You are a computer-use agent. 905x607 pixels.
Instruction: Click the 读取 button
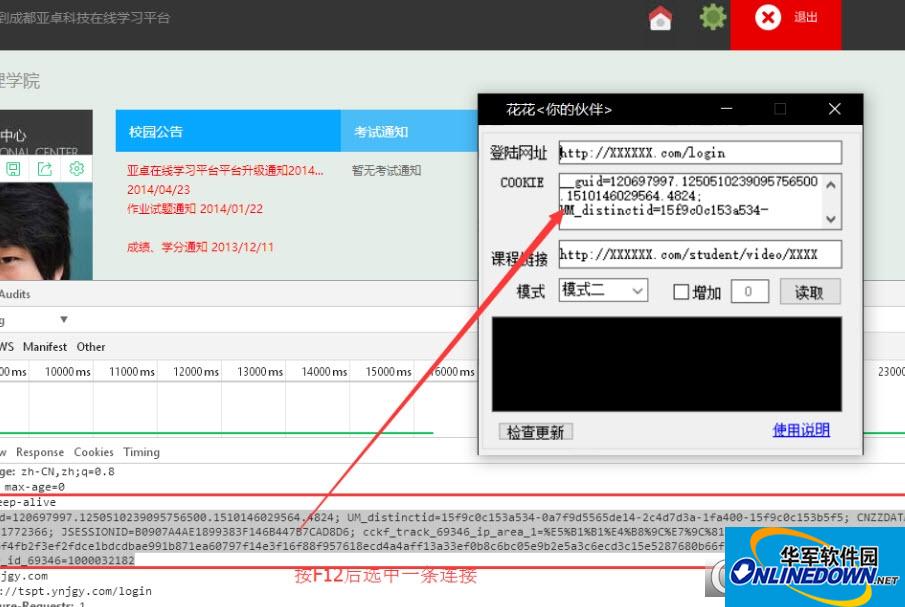(x=810, y=292)
